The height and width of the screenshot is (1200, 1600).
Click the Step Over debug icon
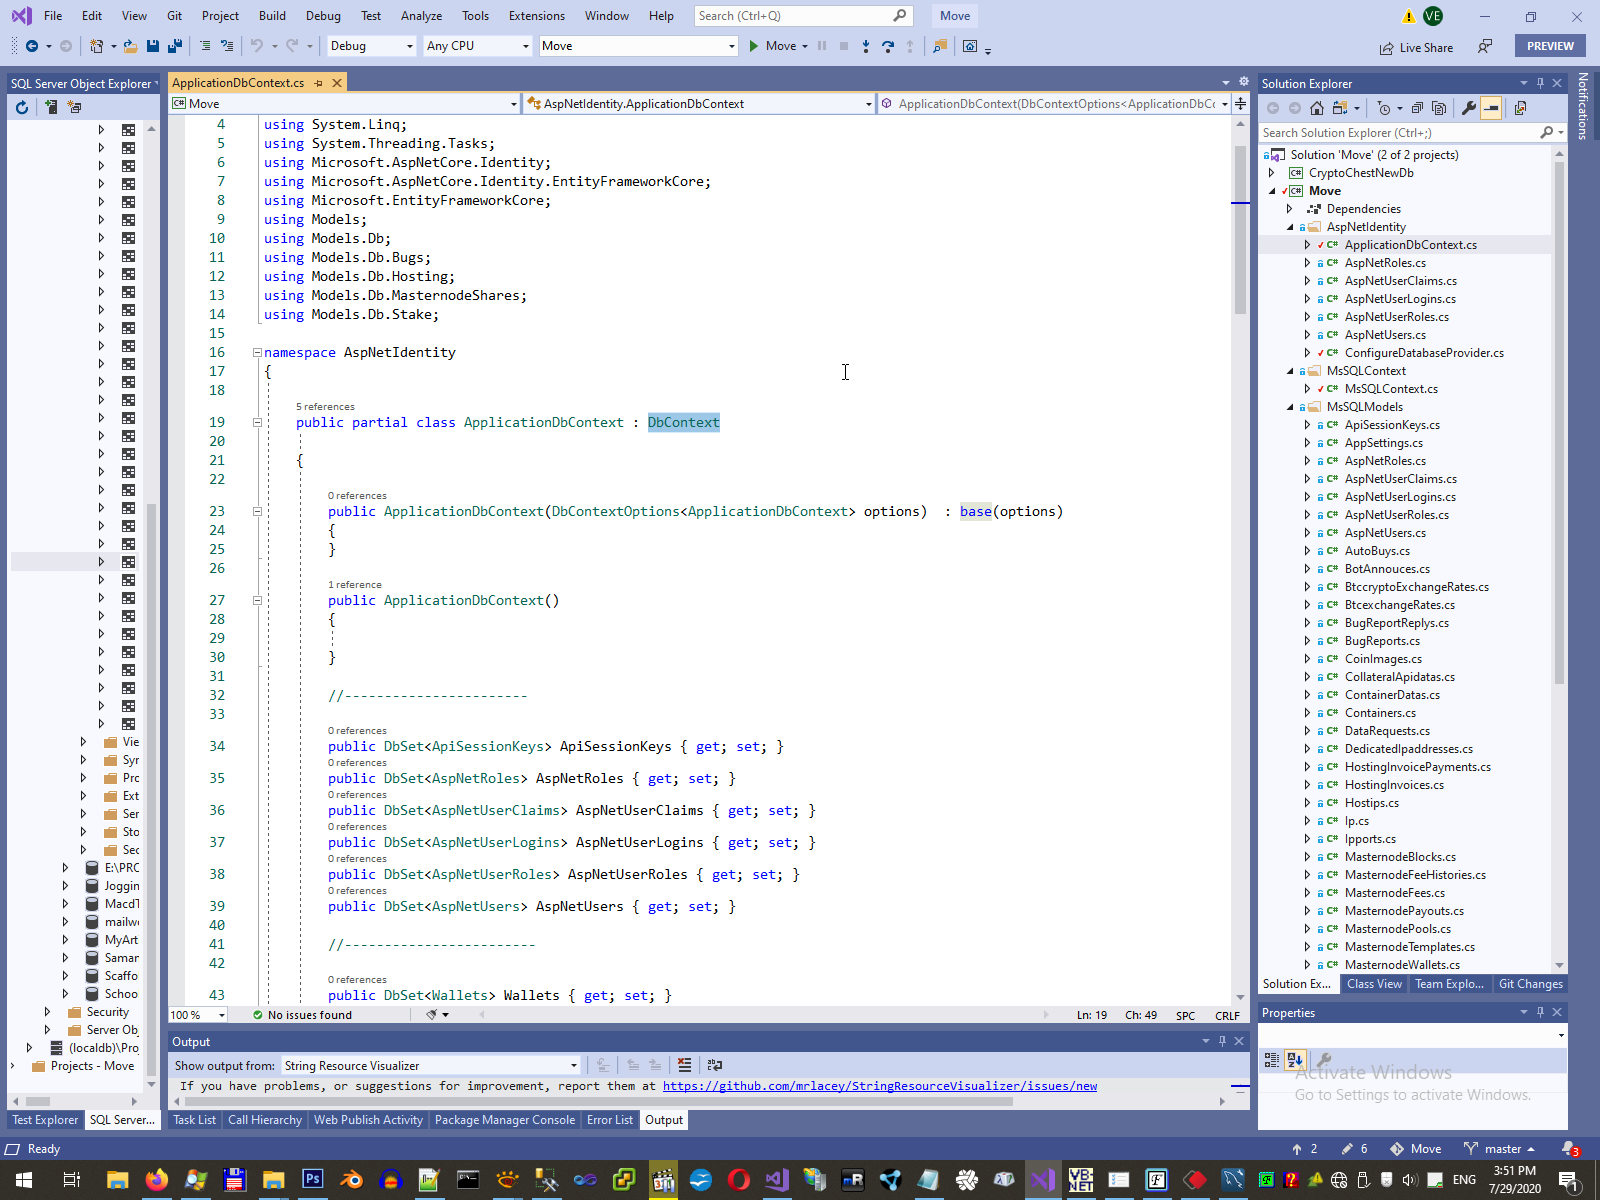888,46
